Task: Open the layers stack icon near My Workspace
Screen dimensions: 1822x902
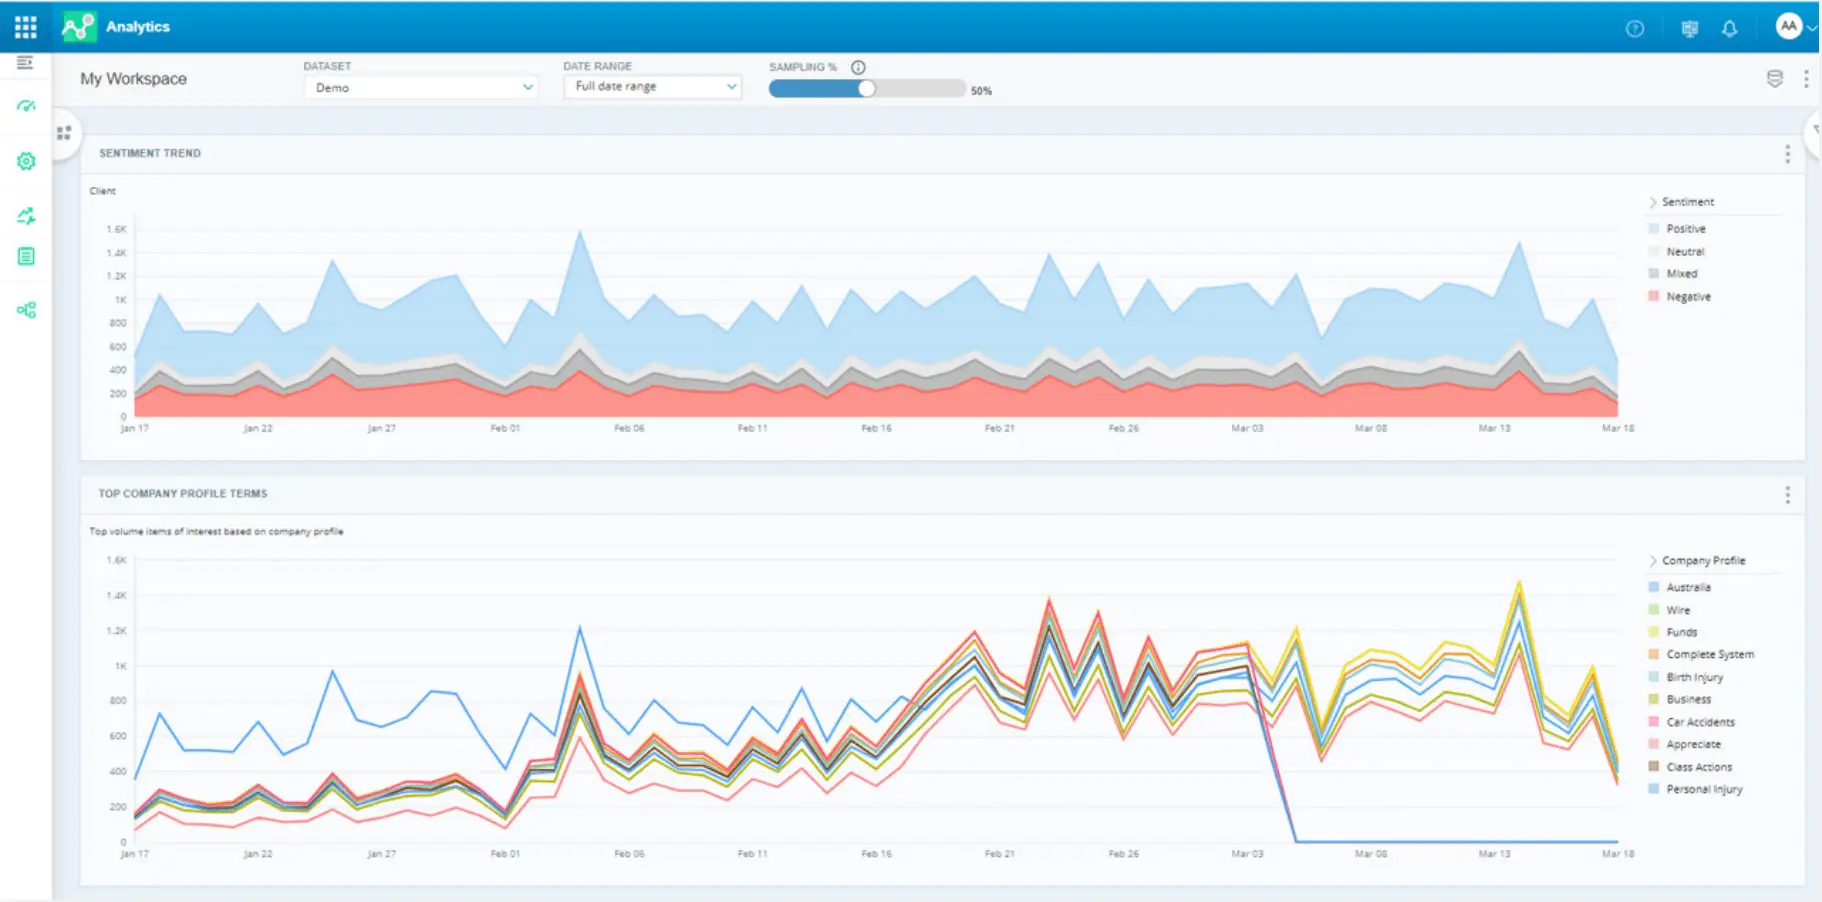Action: point(1775,78)
